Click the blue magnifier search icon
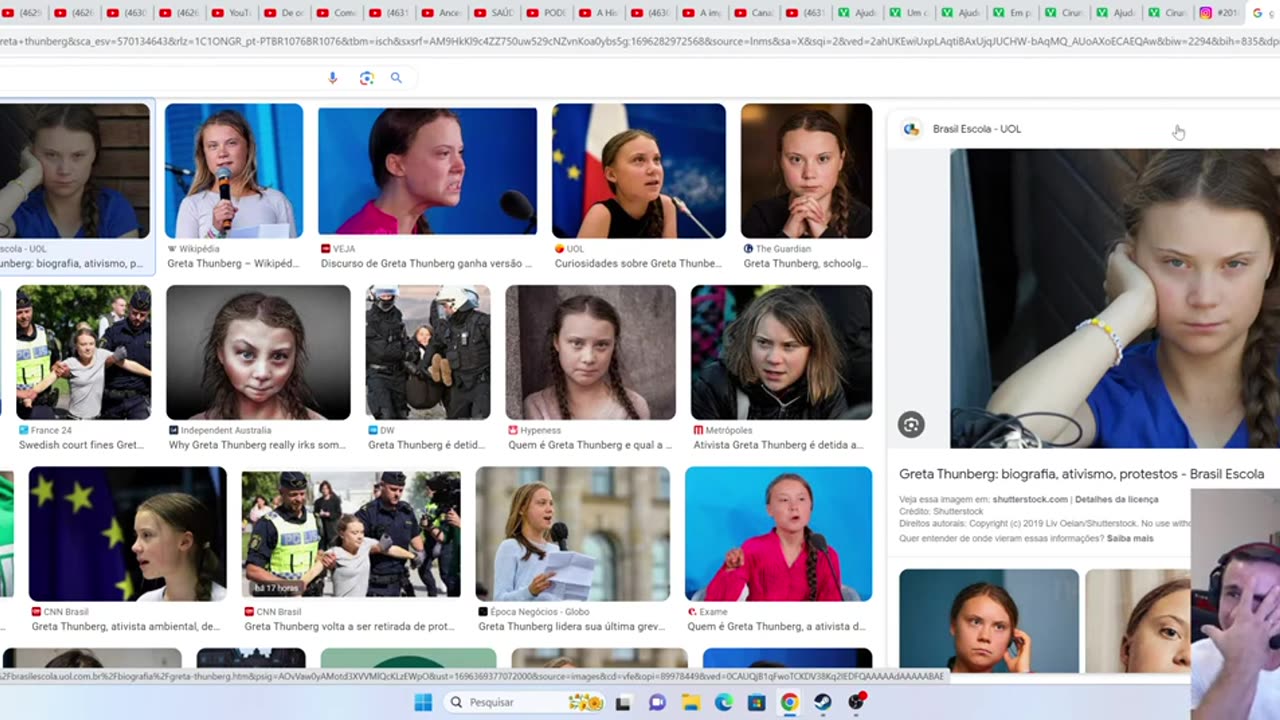 click(396, 78)
